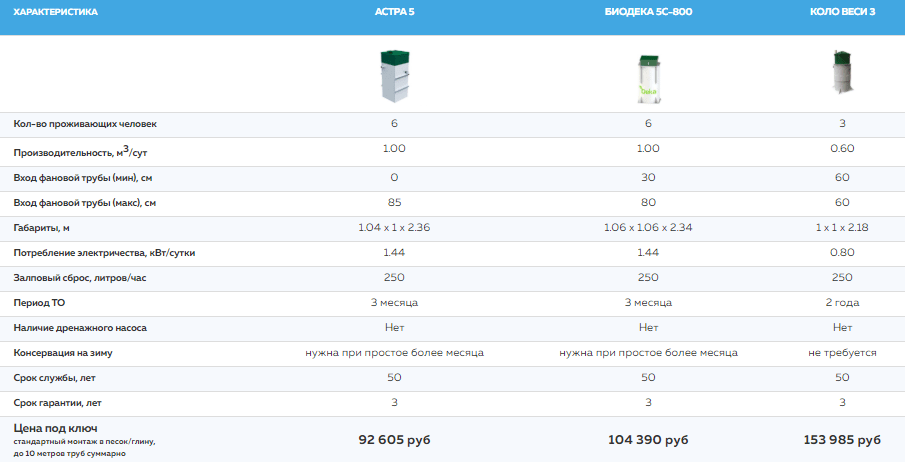
Task: Click Коло Веси dimensions 1 x 1 x 2.18
Action: coord(842,228)
